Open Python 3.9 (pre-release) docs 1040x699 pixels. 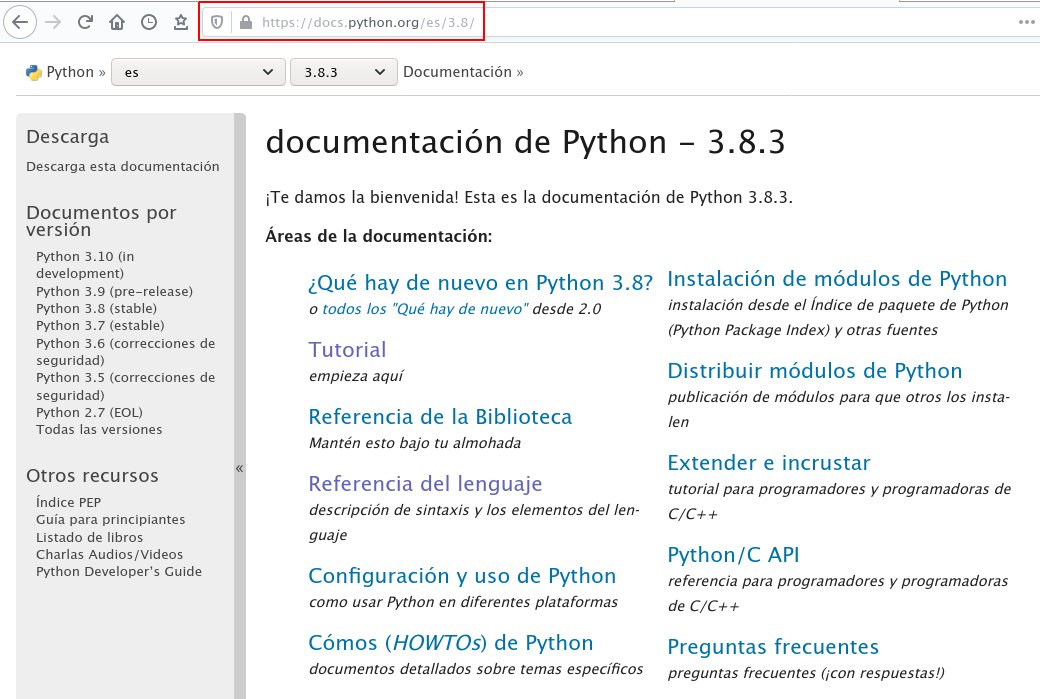click(114, 291)
